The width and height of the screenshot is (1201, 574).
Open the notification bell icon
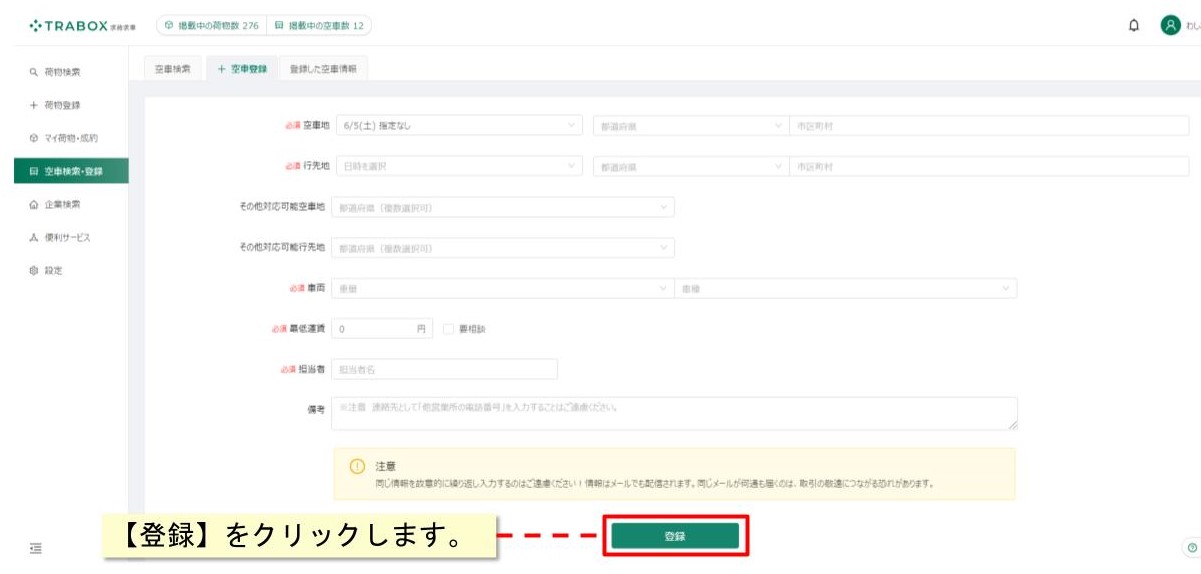(1133, 26)
